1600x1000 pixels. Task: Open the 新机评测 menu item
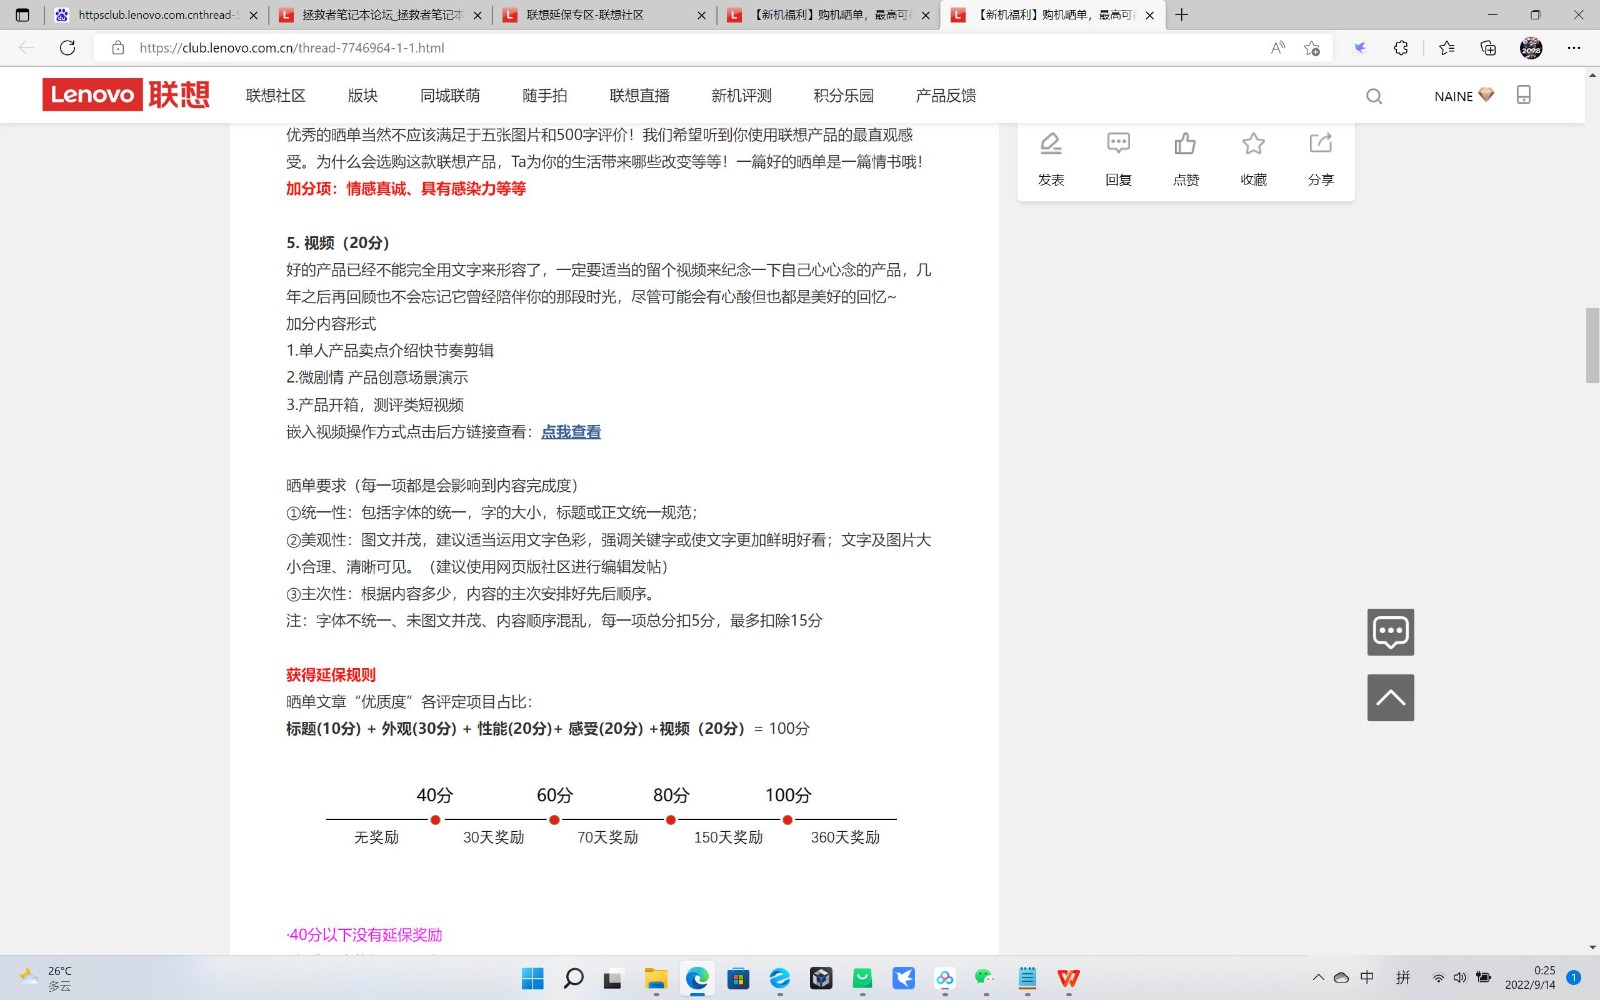click(x=742, y=96)
